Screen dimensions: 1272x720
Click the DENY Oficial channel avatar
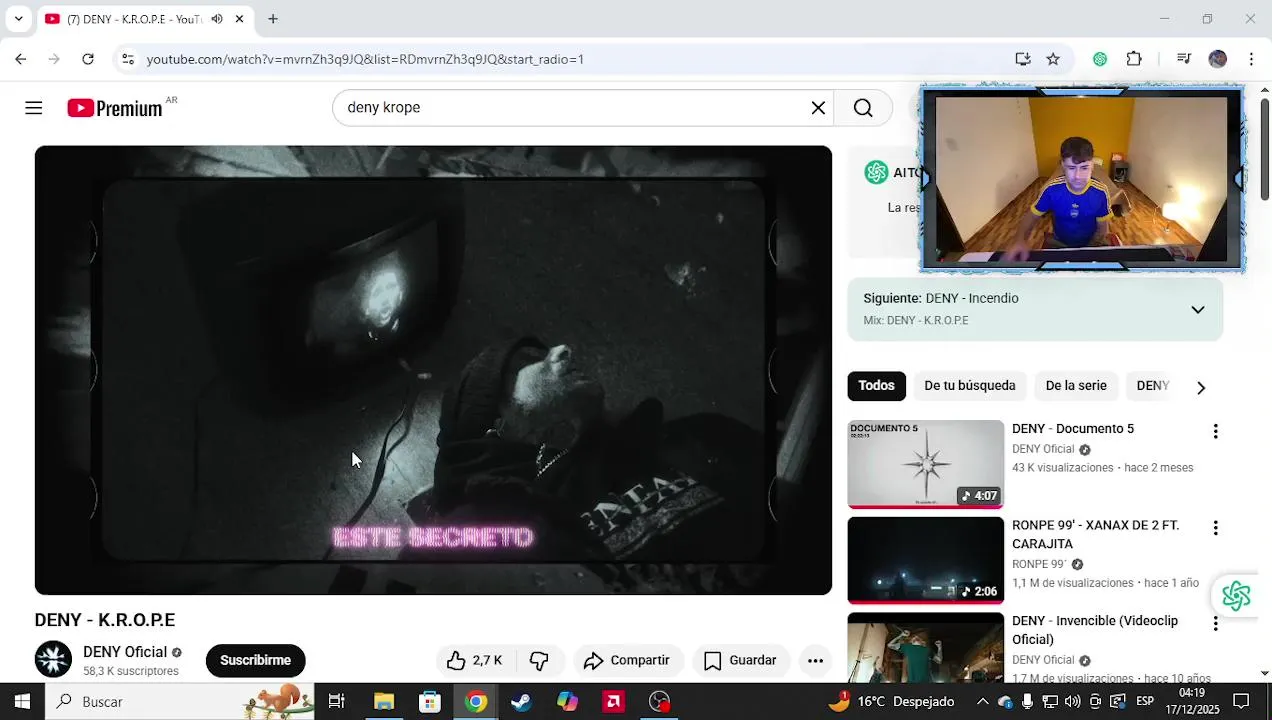[53, 660]
